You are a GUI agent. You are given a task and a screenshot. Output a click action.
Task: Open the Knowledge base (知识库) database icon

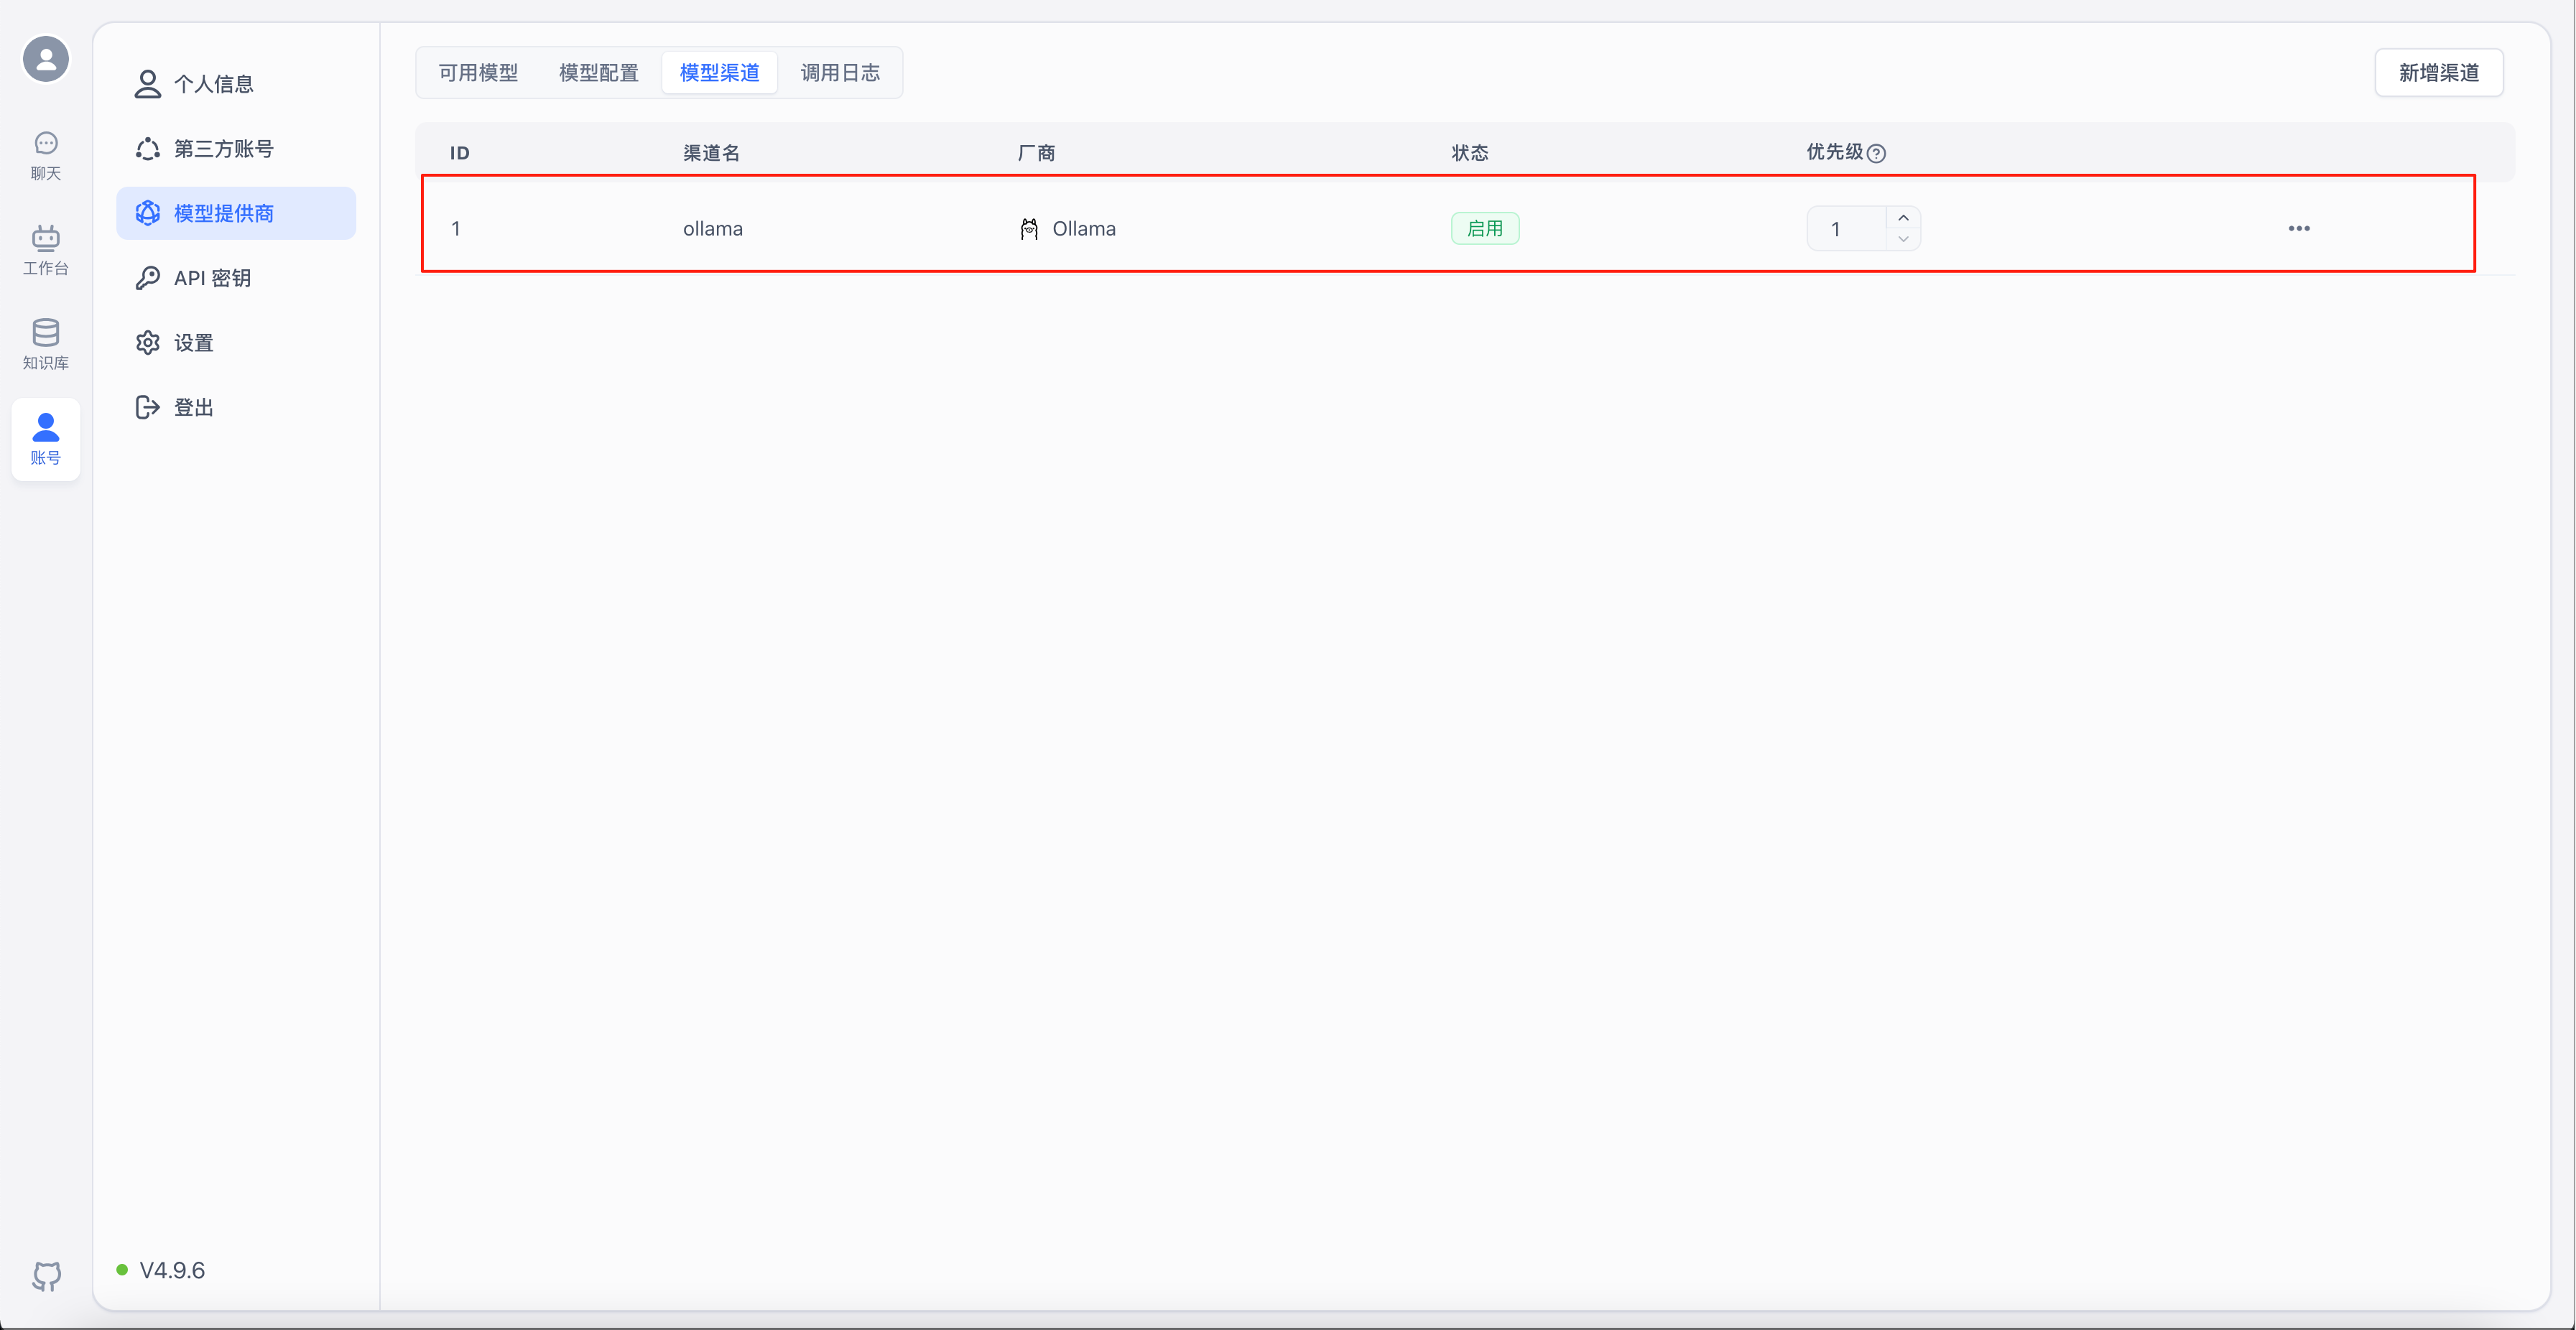coord(46,343)
